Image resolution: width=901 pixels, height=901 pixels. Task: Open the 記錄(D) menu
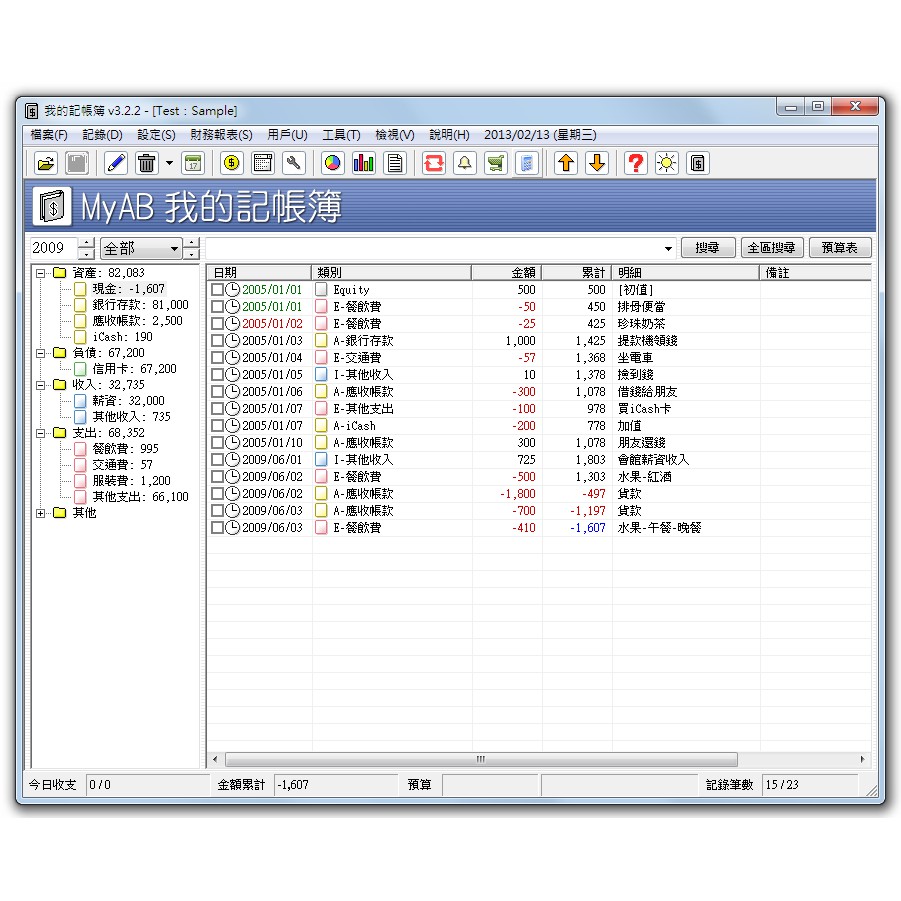coord(102,135)
